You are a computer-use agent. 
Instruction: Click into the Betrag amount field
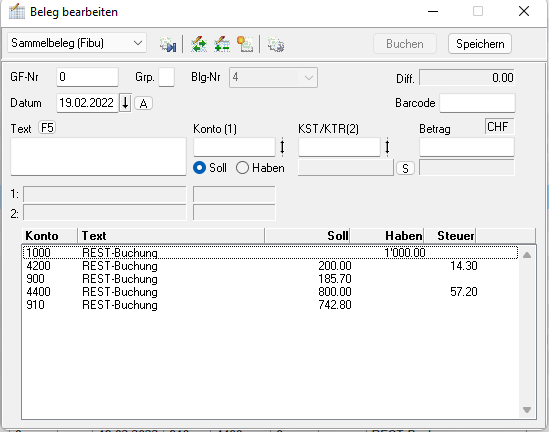467,147
